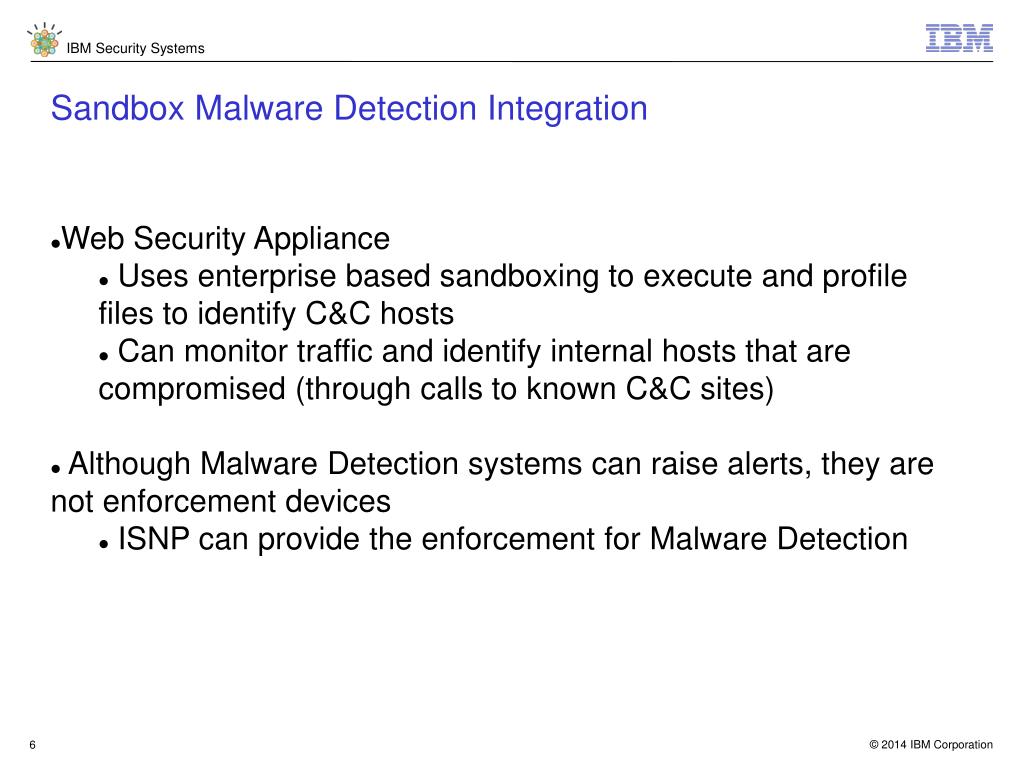
Task: Click the 'Can monitor traffic' bullet line
Action: [x=484, y=351]
